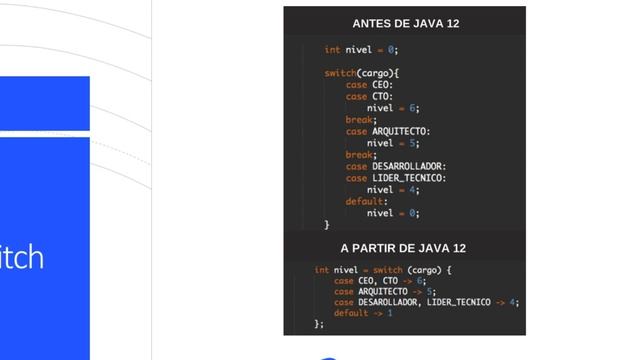This screenshot has width=640, height=360.
Task: Click the 'default:' label in old switch
Action: point(366,202)
